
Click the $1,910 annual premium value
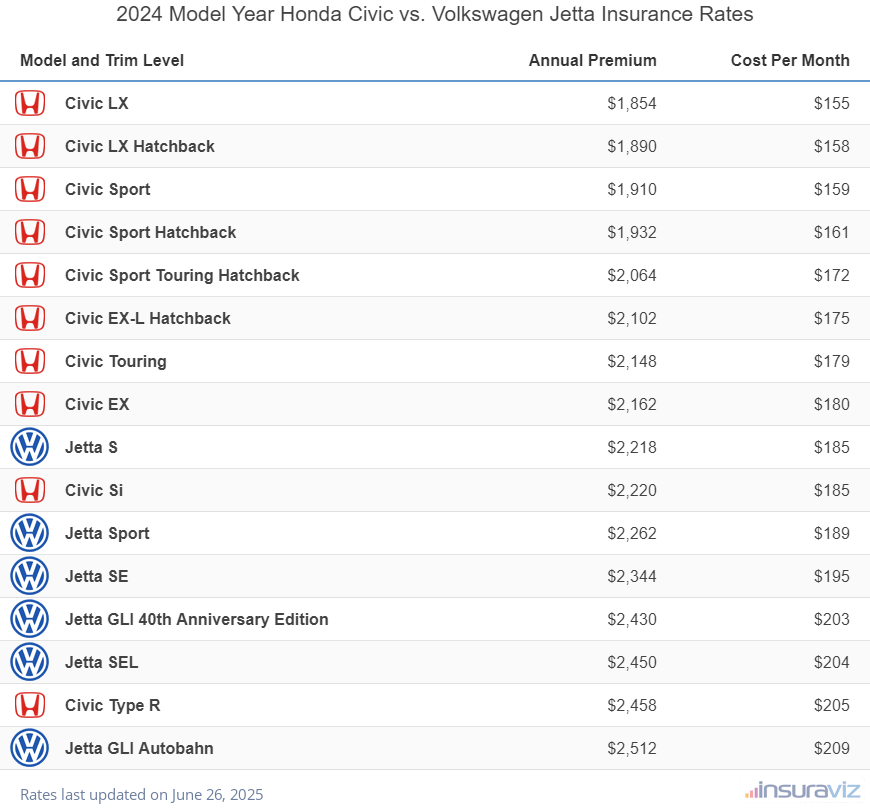tap(632, 189)
